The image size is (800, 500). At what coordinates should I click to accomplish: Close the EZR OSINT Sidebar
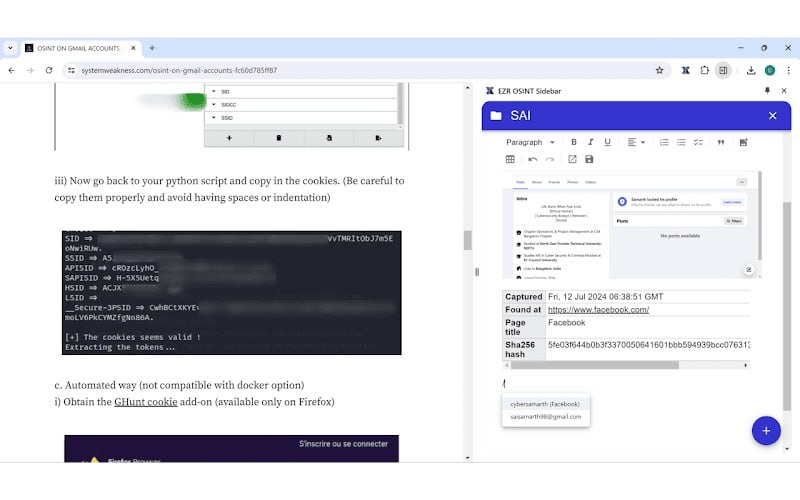click(x=784, y=90)
